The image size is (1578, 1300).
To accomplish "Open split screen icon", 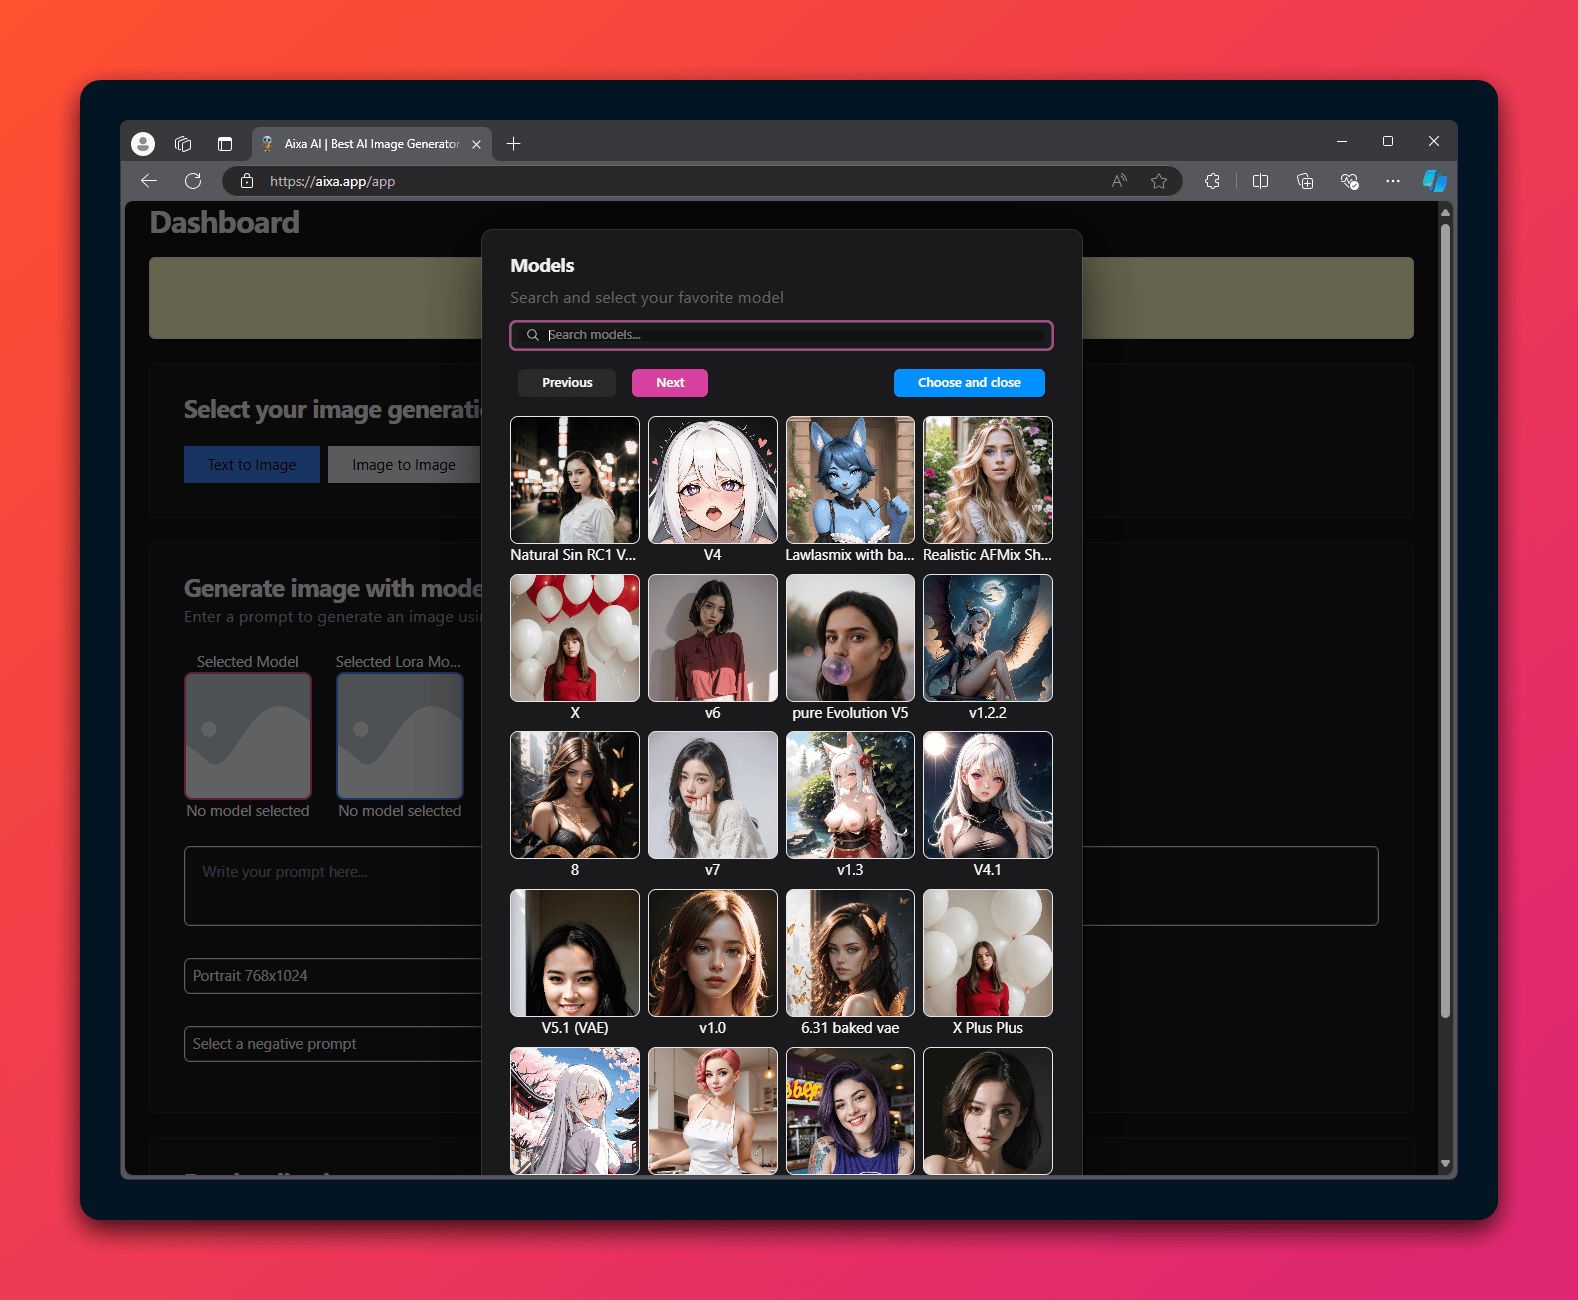I will (x=1260, y=181).
